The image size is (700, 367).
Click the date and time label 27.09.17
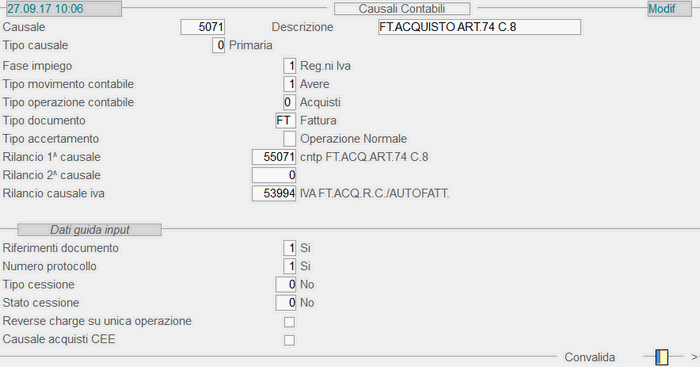point(63,8)
